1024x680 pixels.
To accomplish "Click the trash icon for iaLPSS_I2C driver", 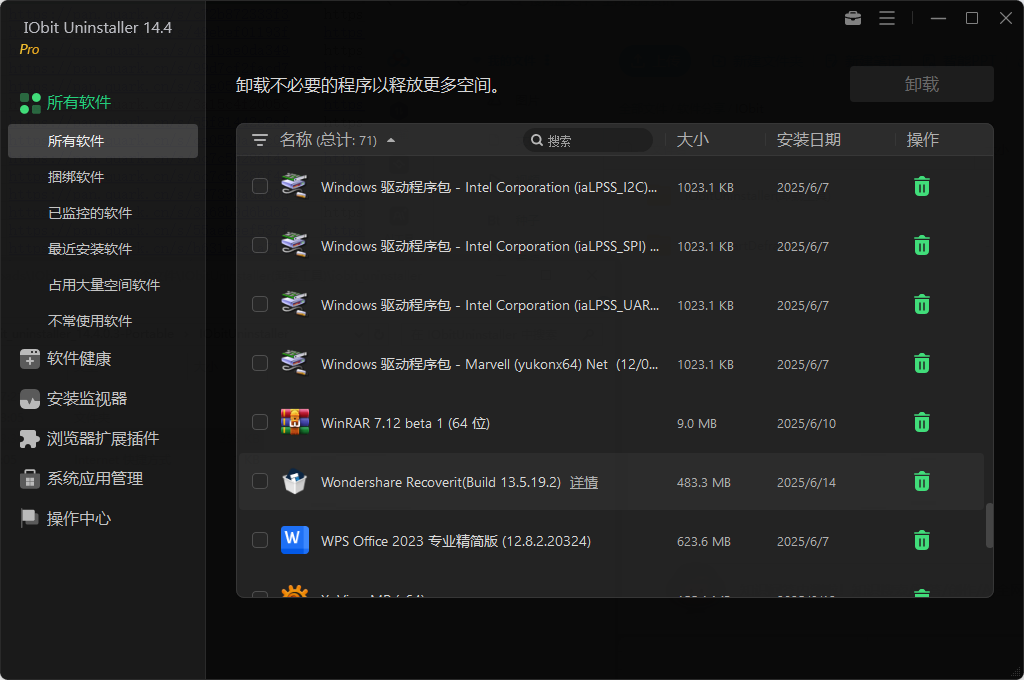I will [921, 187].
